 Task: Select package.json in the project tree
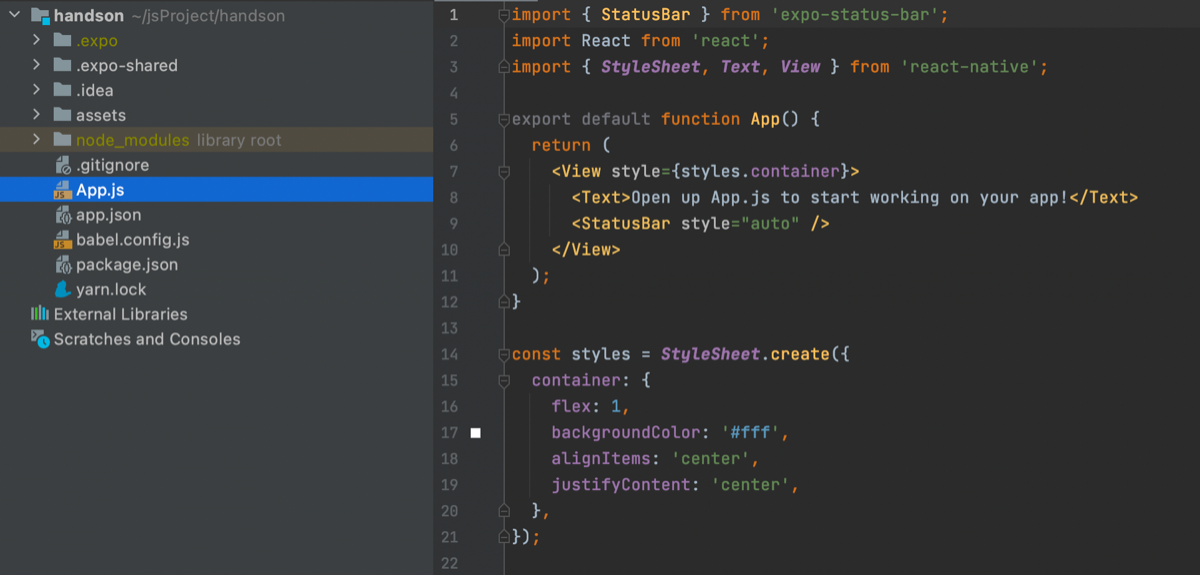point(127,265)
